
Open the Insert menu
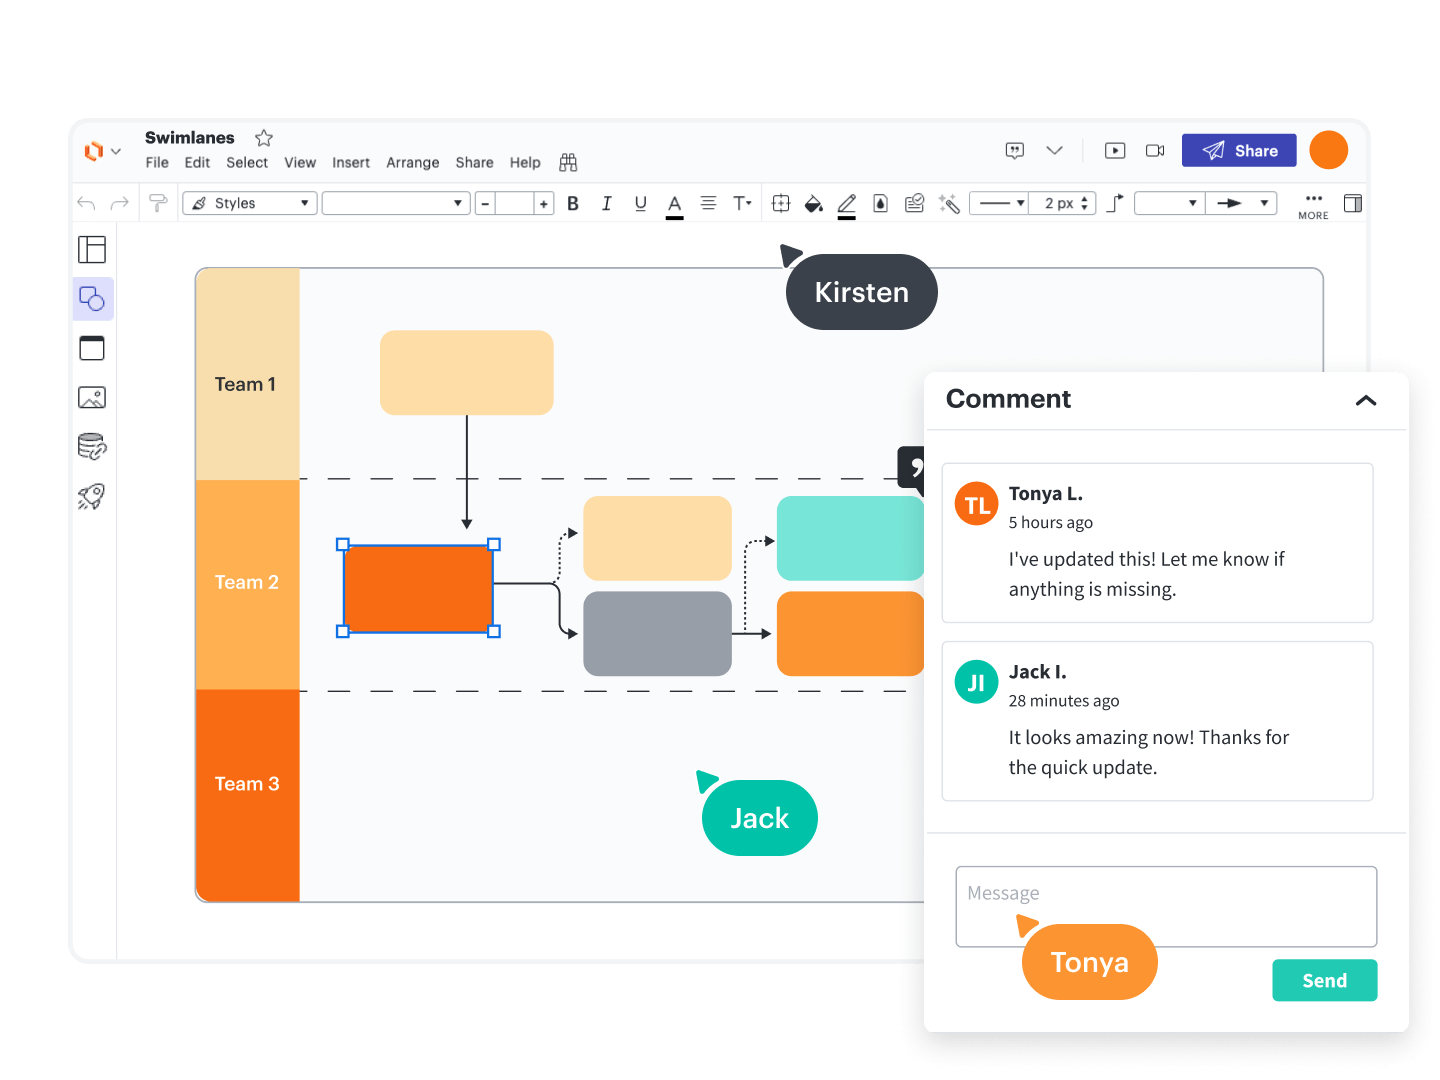[350, 163]
